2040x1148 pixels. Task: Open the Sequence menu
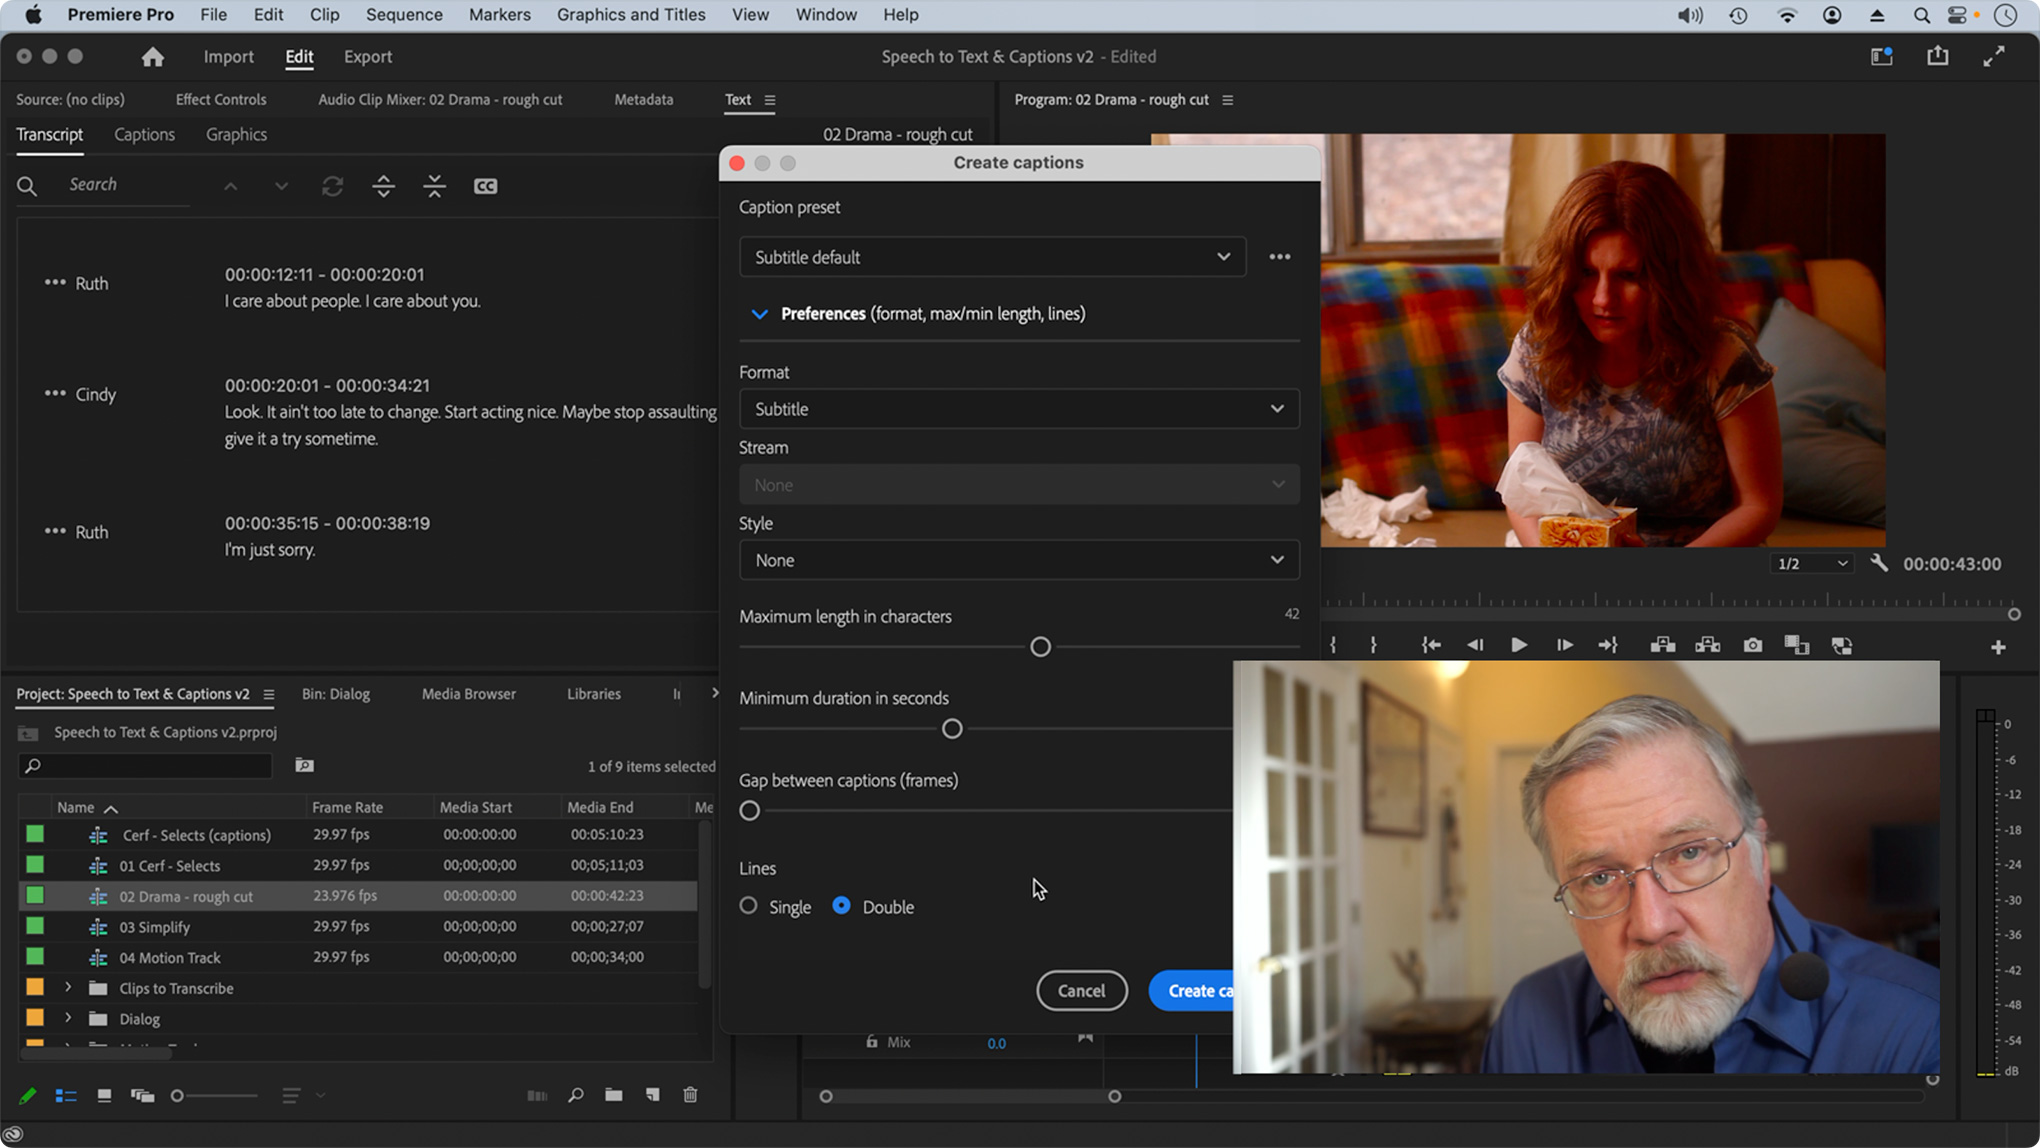click(x=404, y=15)
